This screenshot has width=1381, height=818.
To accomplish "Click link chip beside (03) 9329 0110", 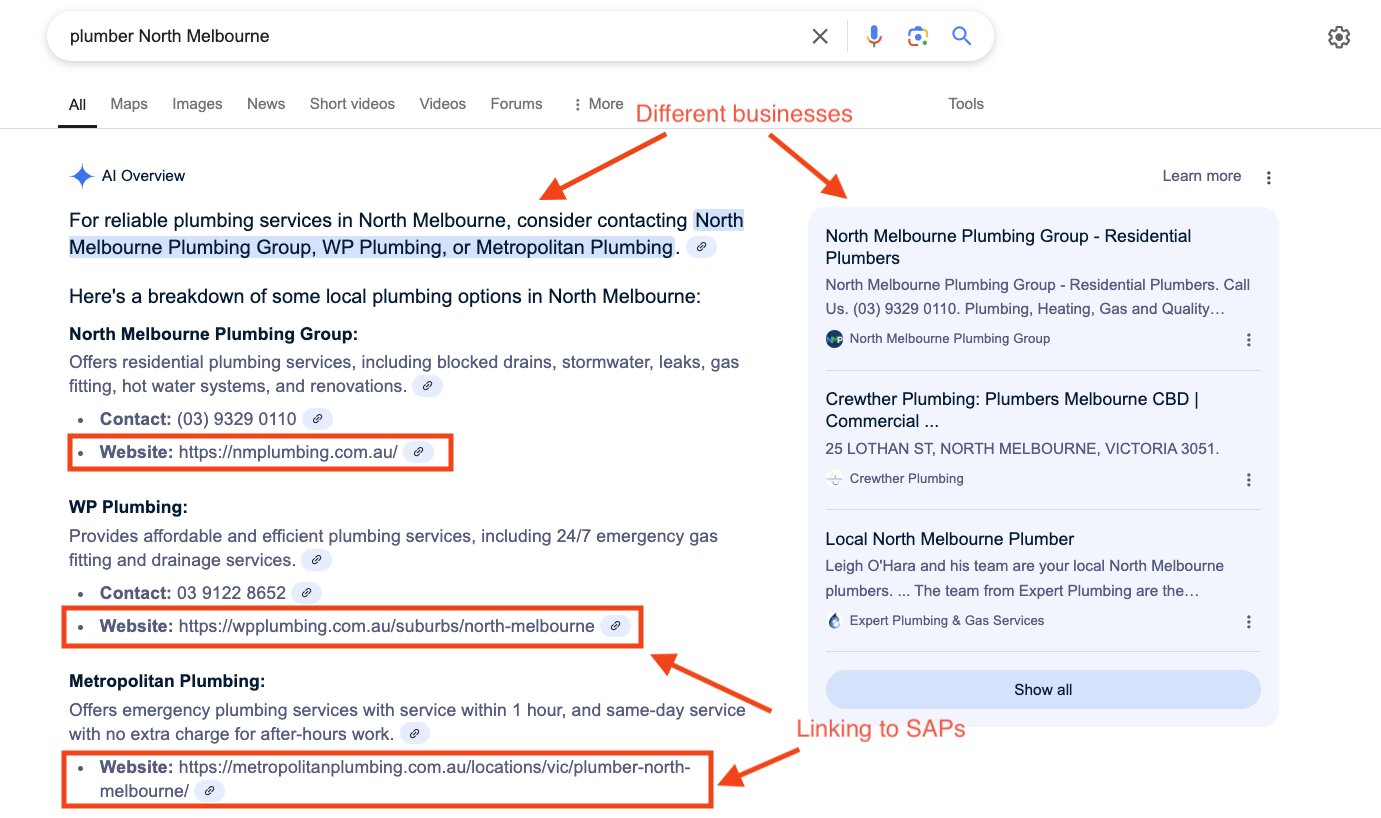I will 317,419.
